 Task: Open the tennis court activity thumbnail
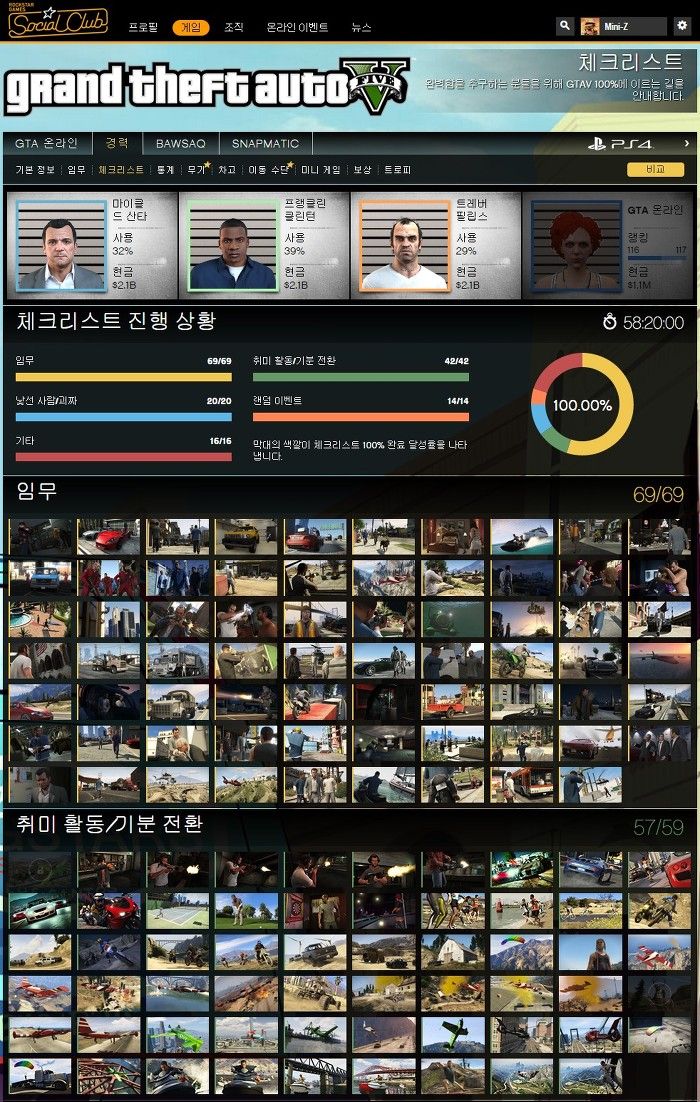pyautogui.click(x=177, y=911)
